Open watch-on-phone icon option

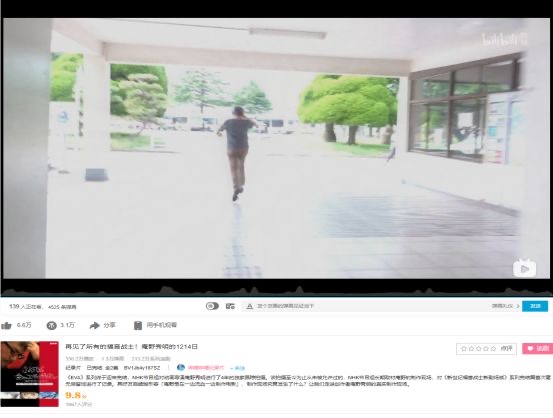138,326
